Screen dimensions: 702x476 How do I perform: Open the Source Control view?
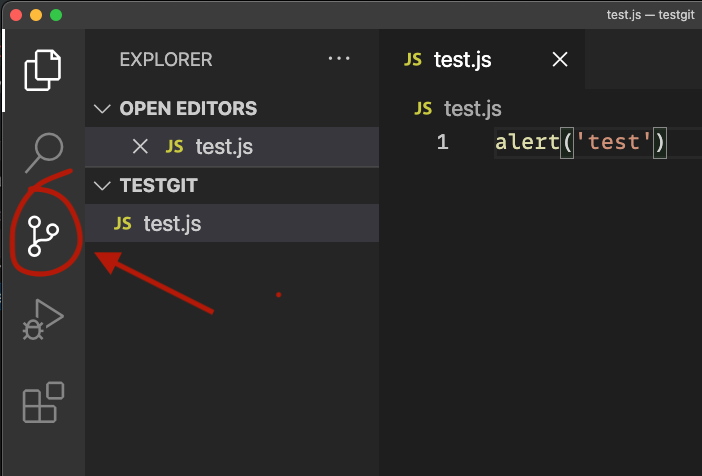pos(43,236)
